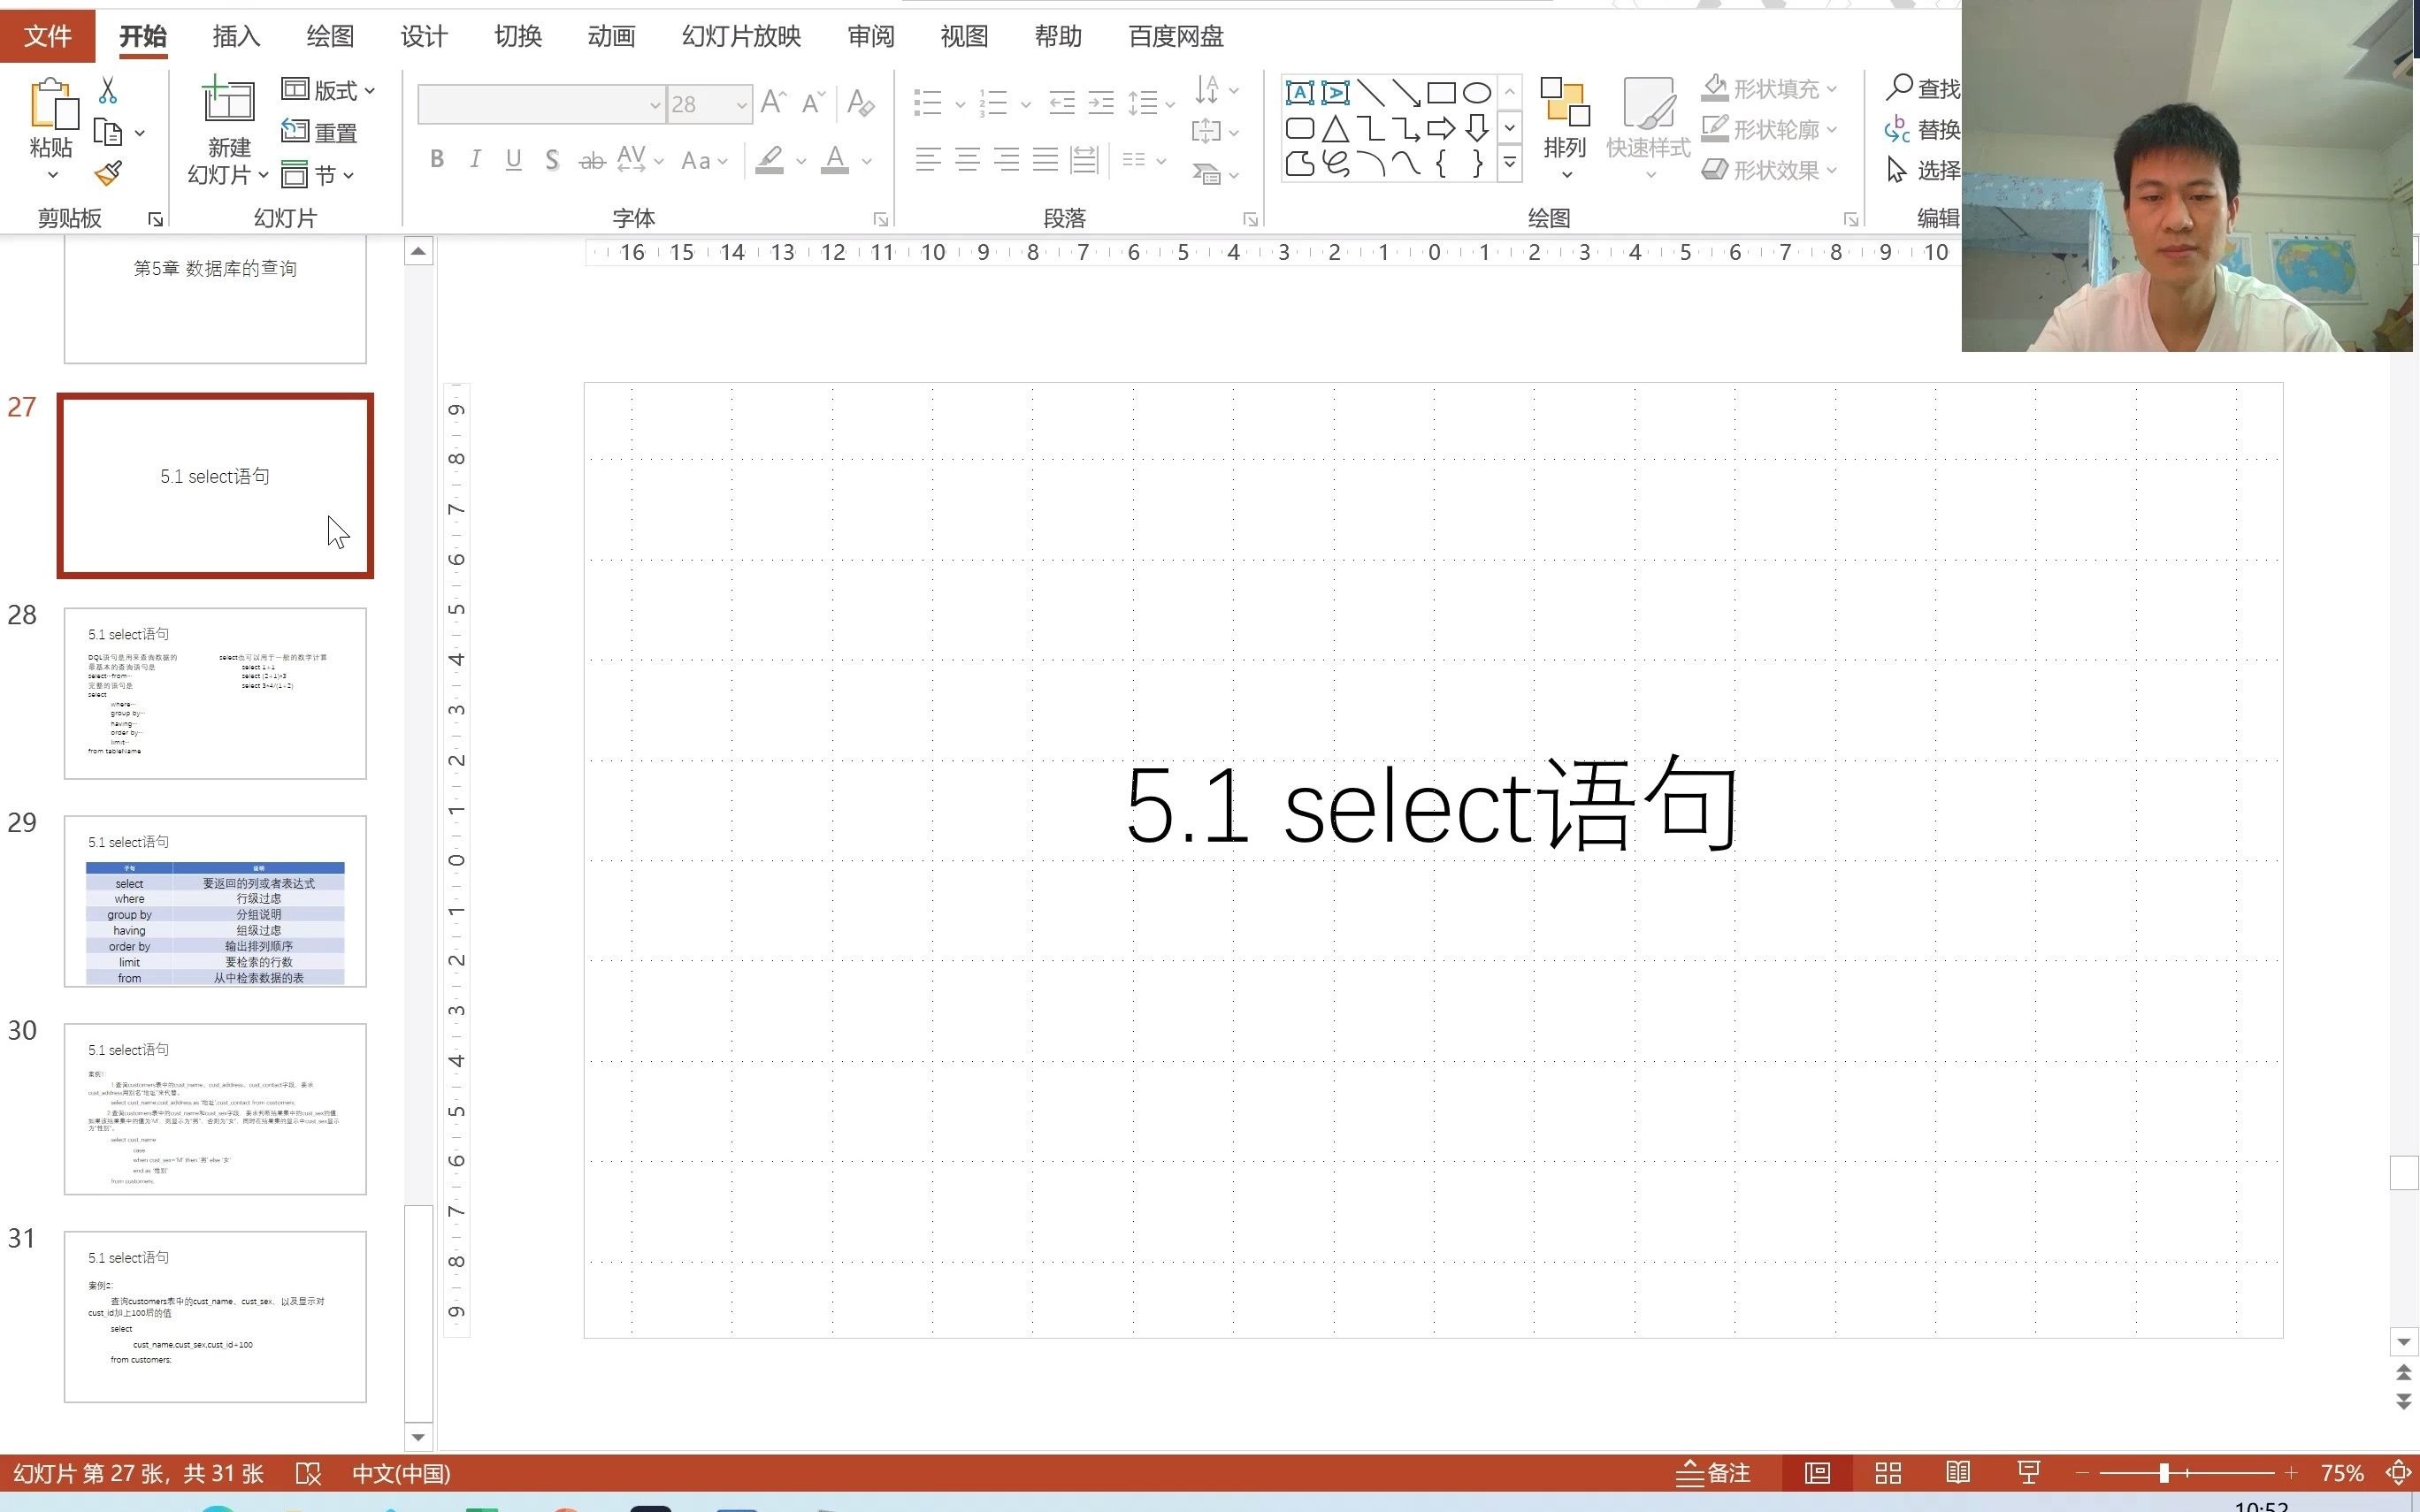This screenshot has width=2420, height=1512.
Task: Toggle Bold formatting
Action: pyautogui.click(x=436, y=159)
